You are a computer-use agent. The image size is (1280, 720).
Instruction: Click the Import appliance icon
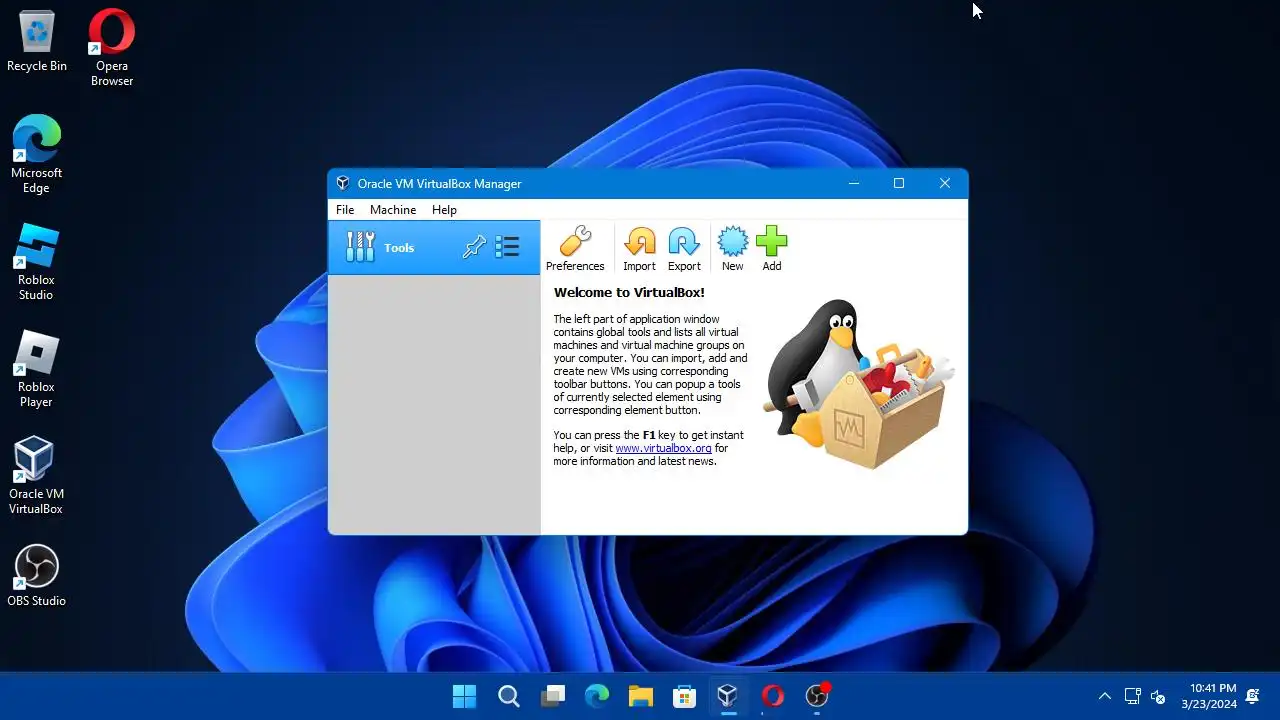tap(639, 248)
